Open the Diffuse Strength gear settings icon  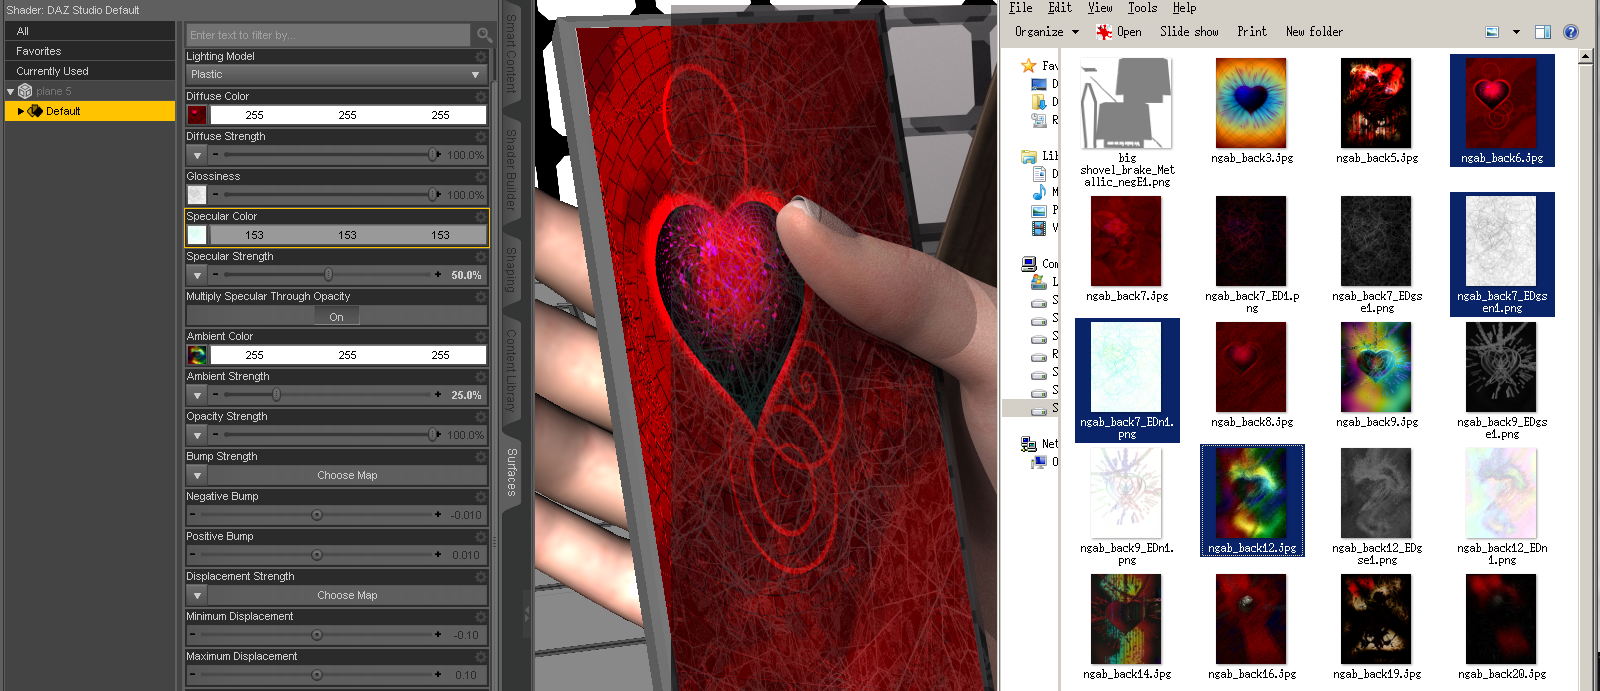tap(481, 137)
